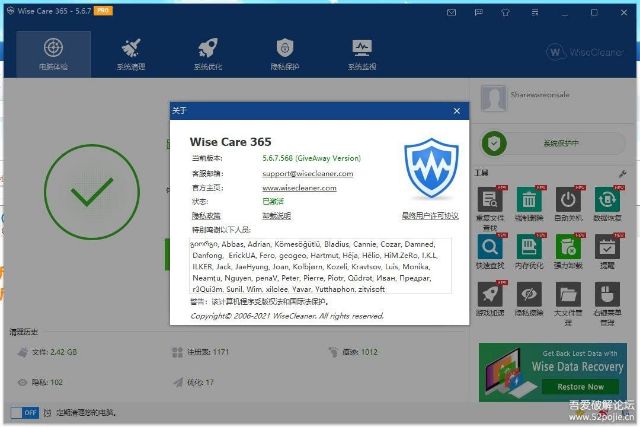Open the www.wisecleaner.com homepage link
Viewport: 640px width, 427px height.
tap(299, 188)
